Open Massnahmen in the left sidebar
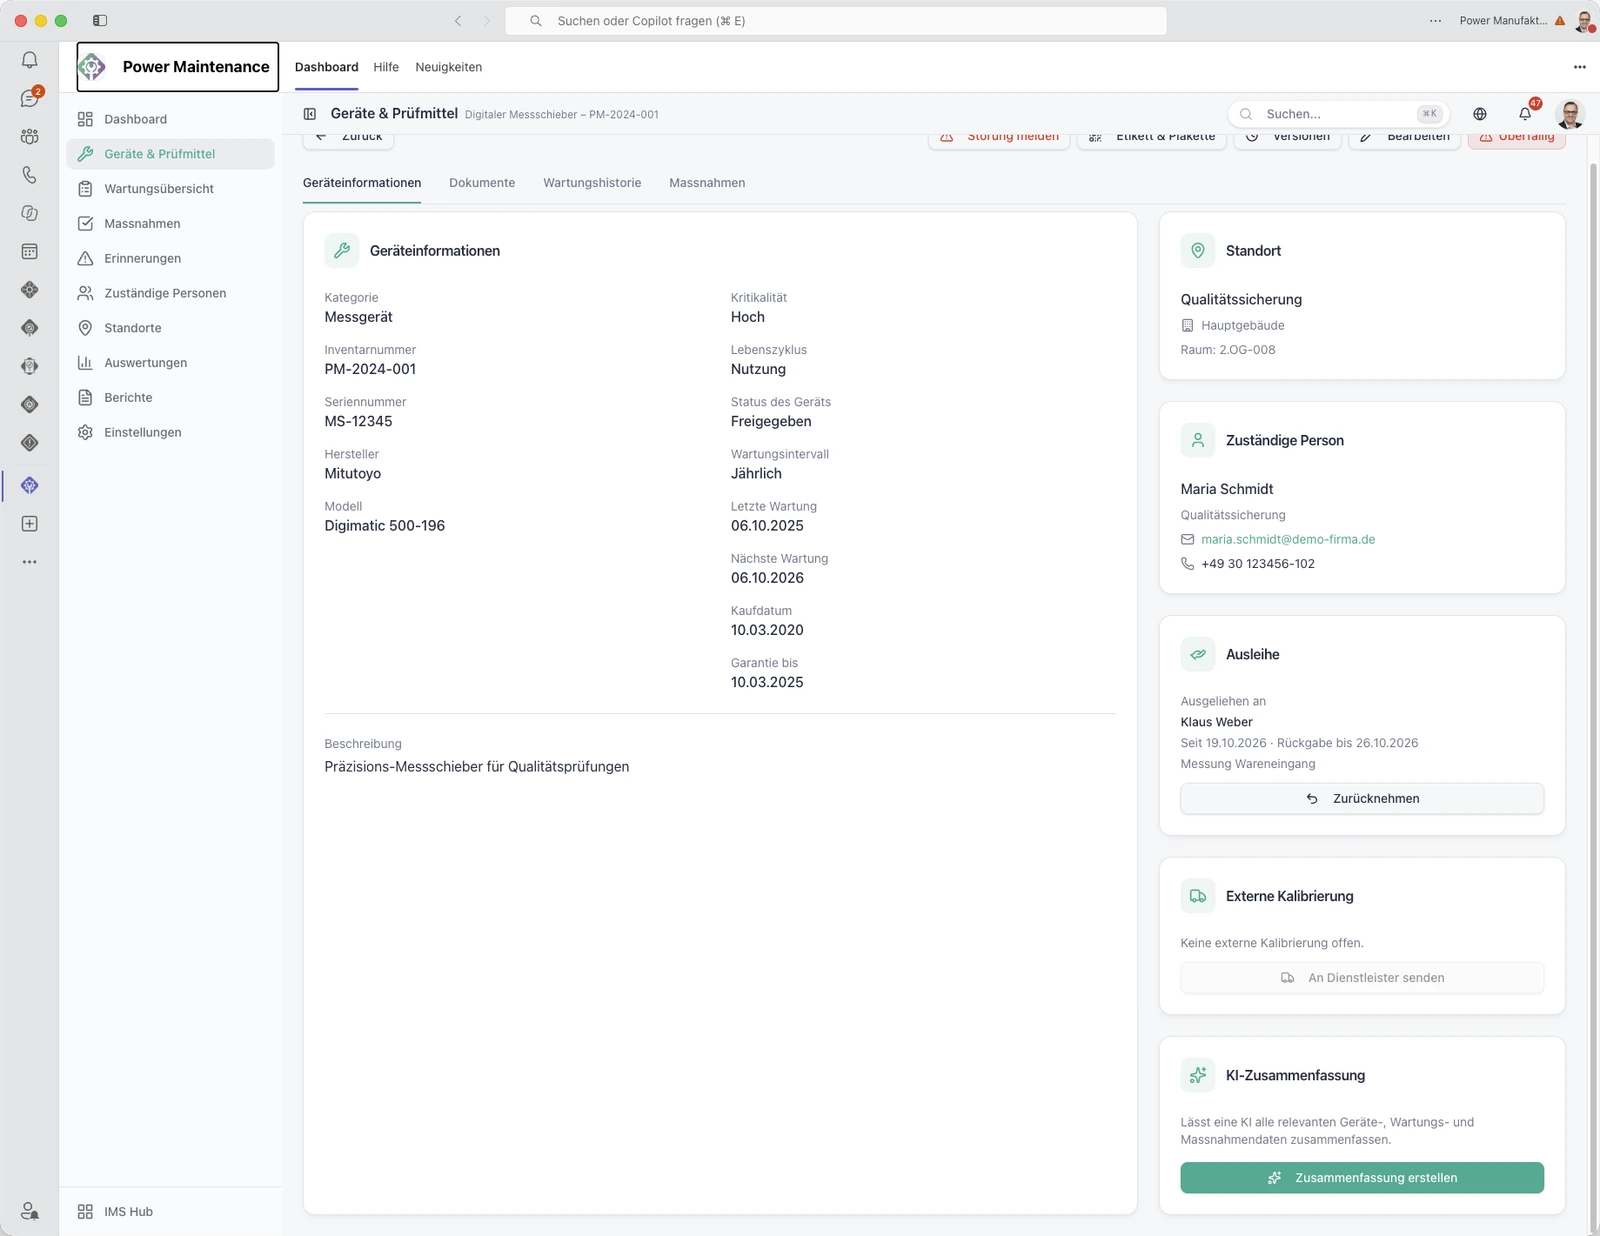Viewport: 1600px width, 1236px height. (x=170, y=224)
